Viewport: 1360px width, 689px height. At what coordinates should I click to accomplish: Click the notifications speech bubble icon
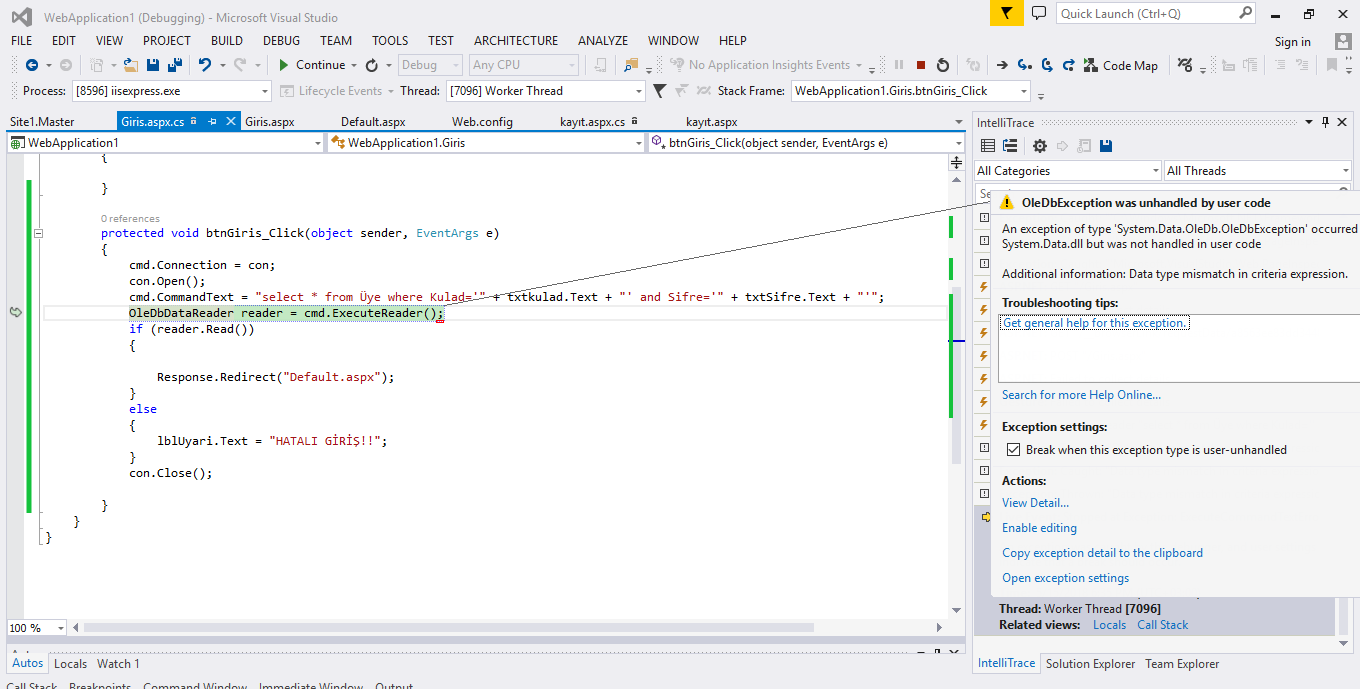tap(1039, 13)
